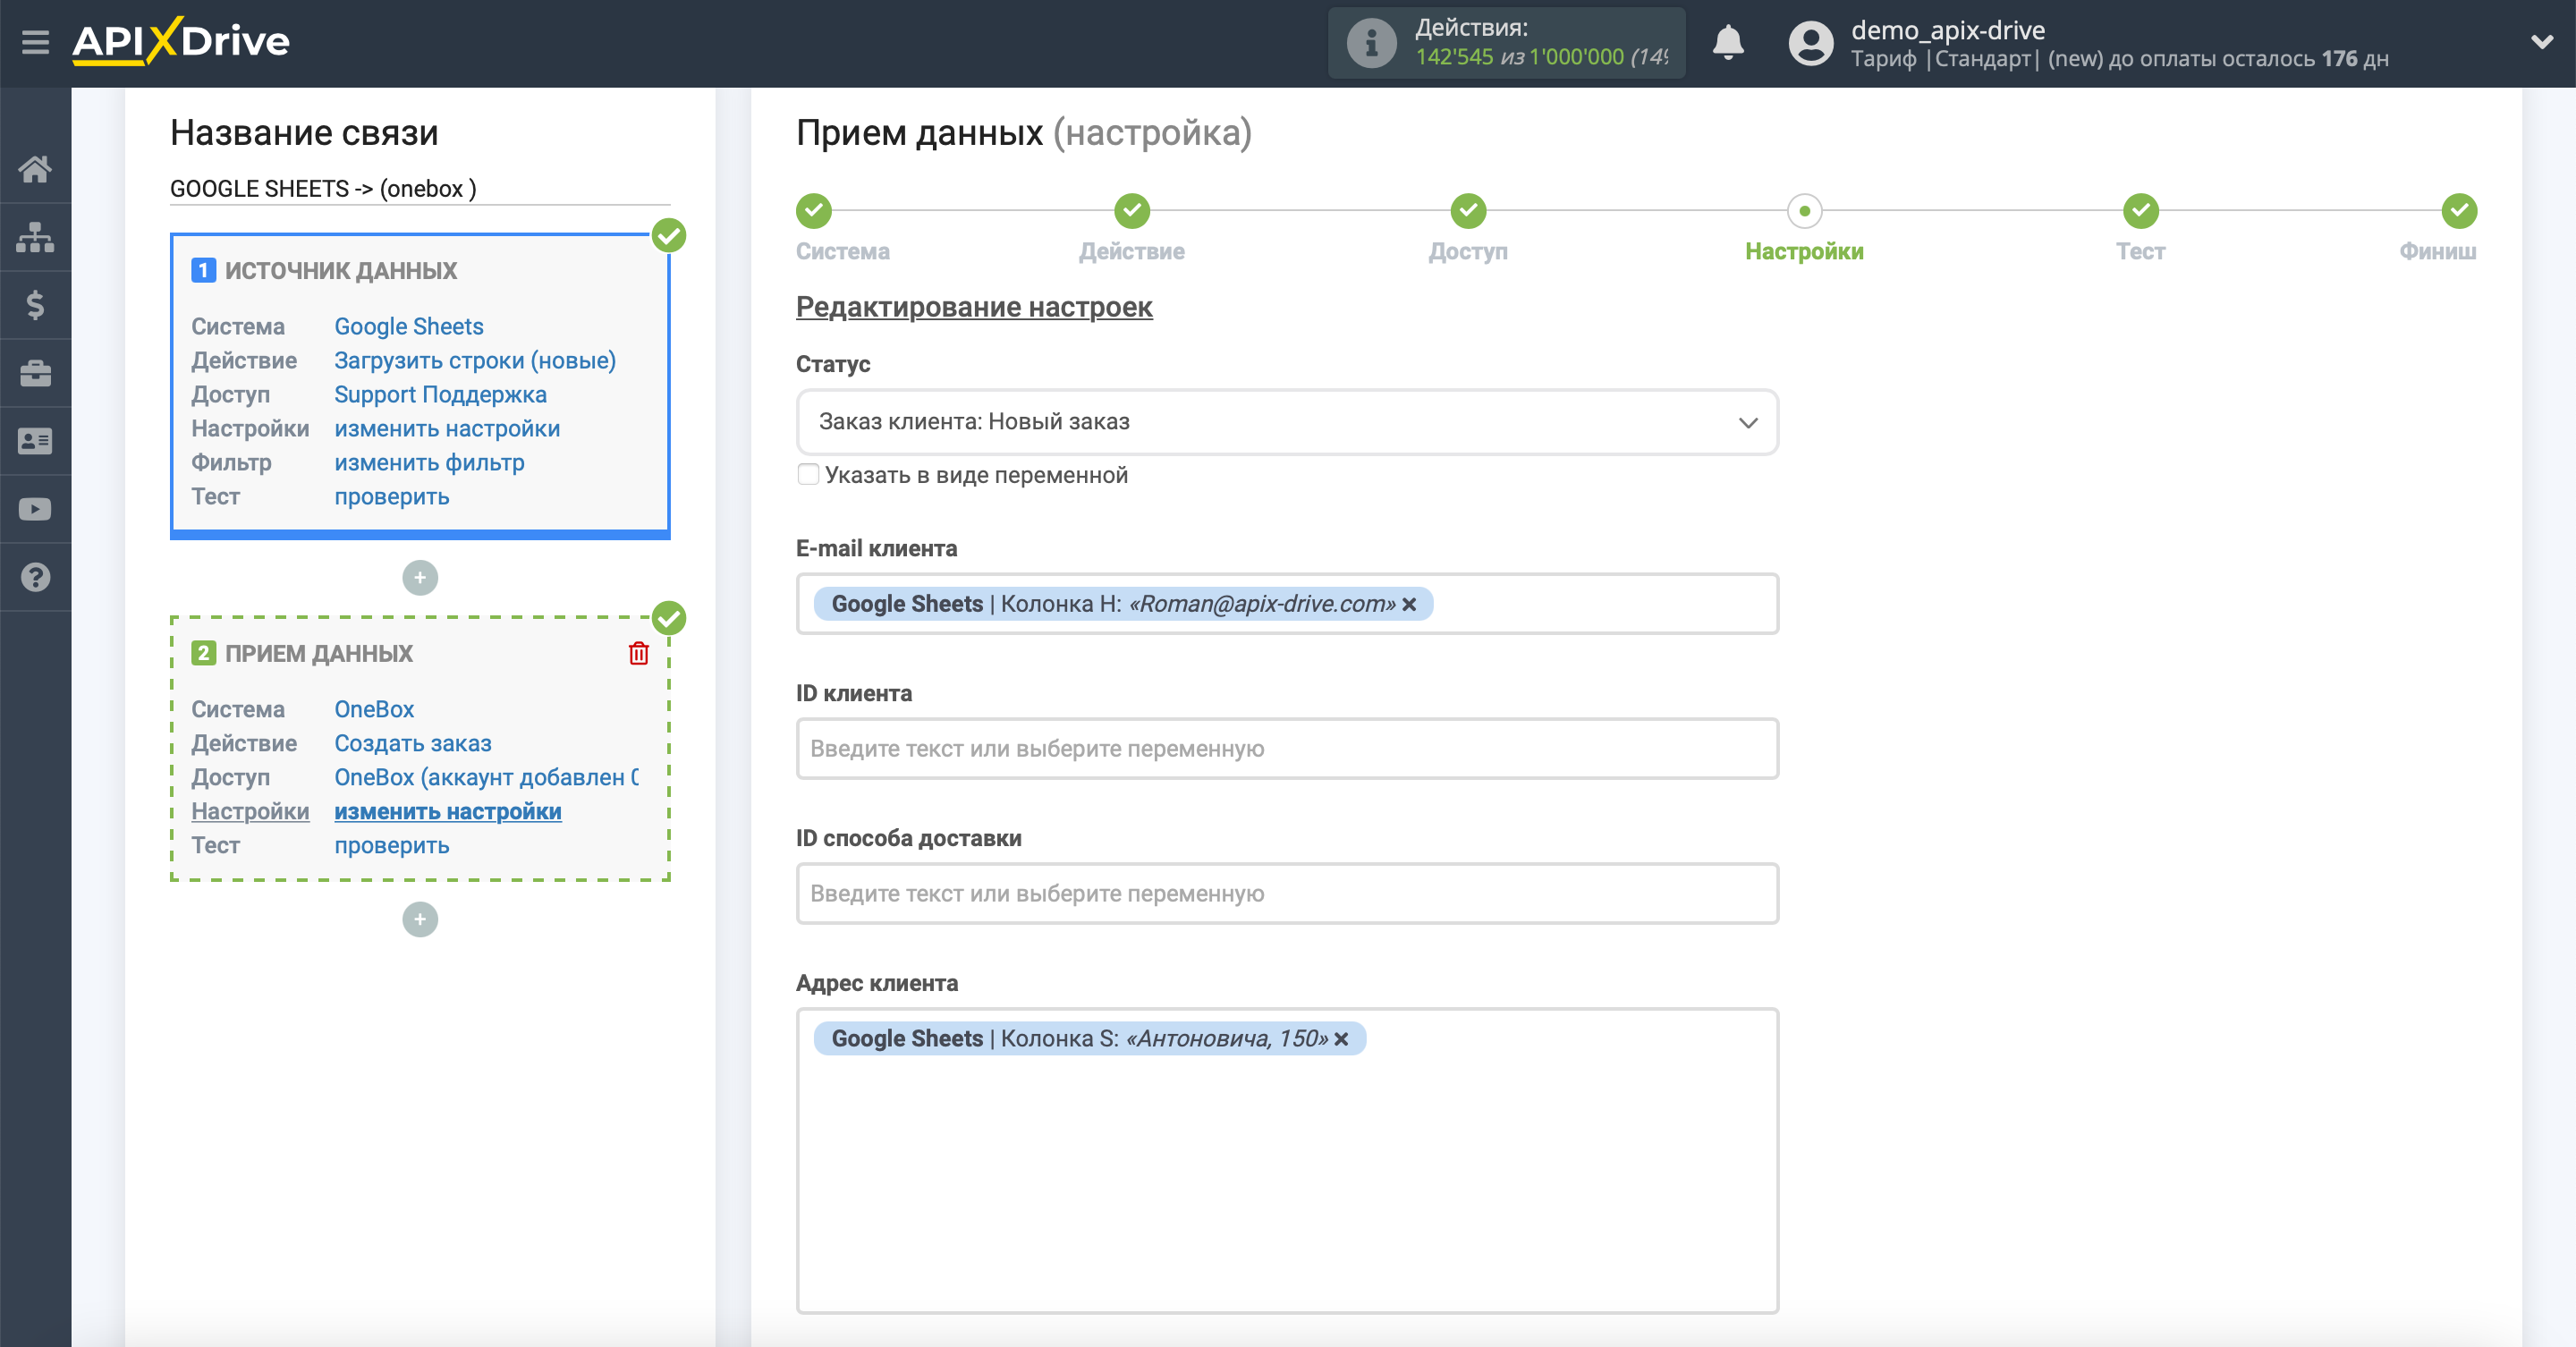Open the home icon in sidebar

click(35, 169)
